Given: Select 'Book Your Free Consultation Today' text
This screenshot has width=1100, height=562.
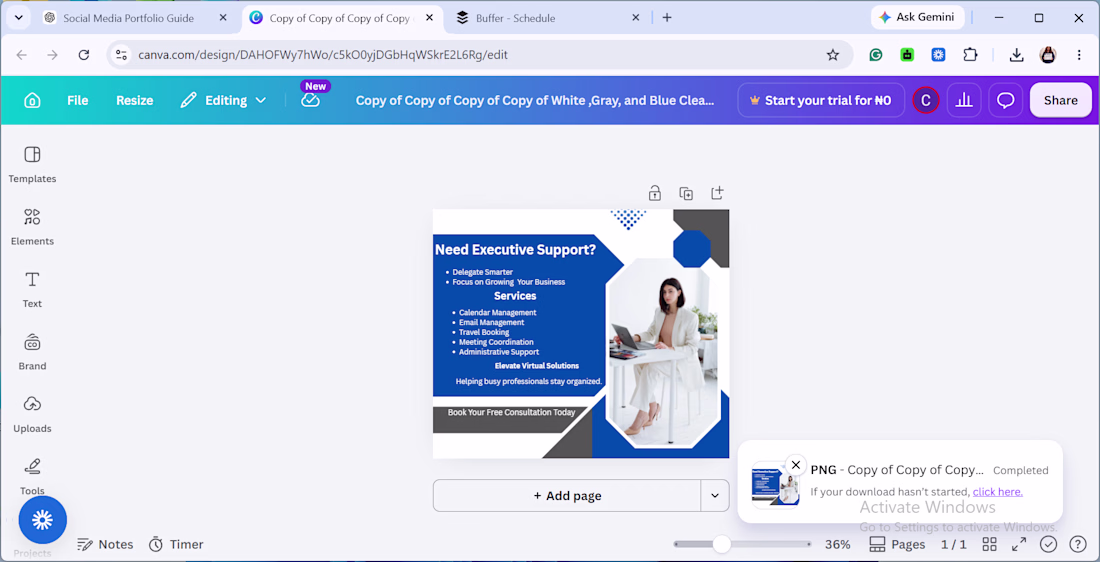Looking at the screenshot, I should [x=511, y=413].
